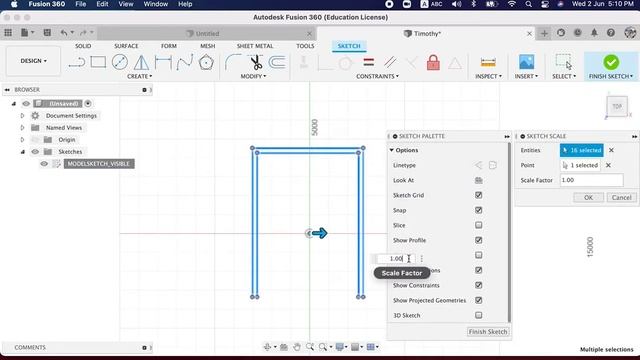Toggle visibility of Sketches folder

35,152
